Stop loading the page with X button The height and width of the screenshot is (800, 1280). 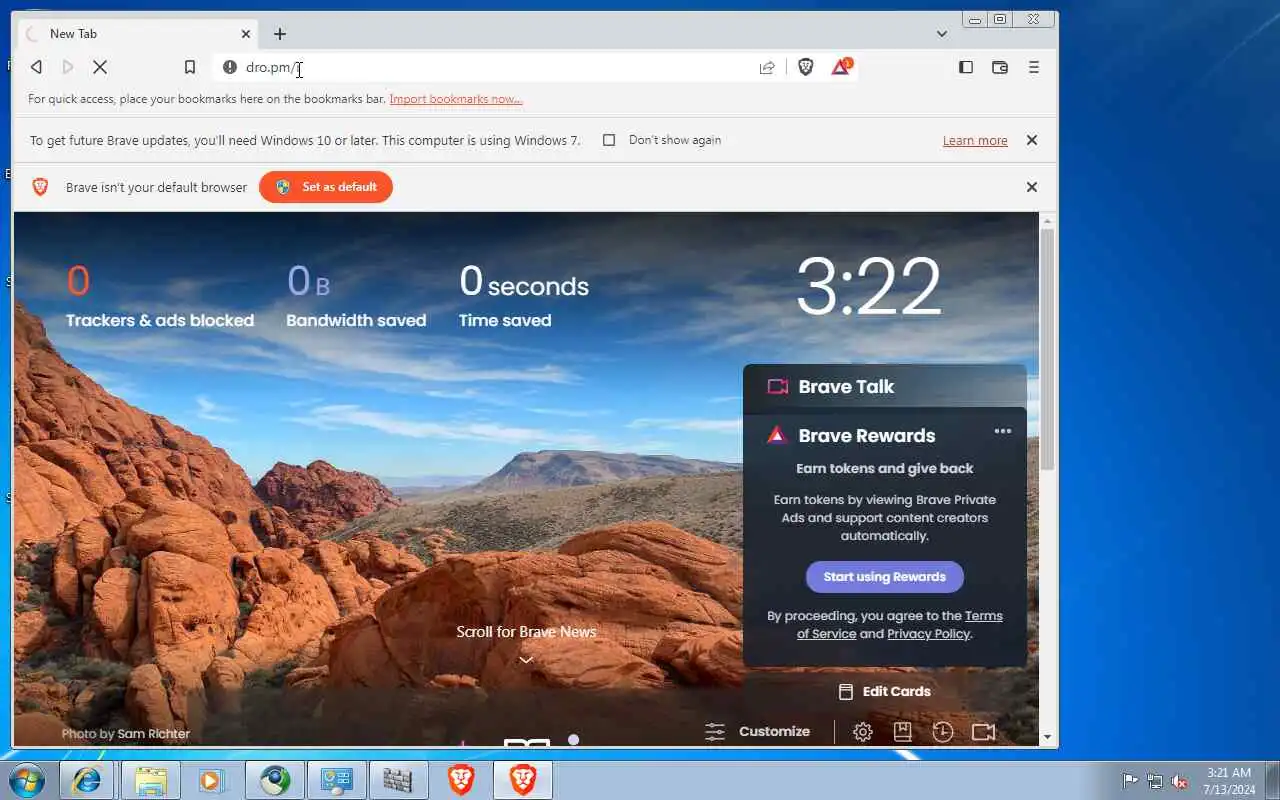pyautogui.click(x=100, y=67)
